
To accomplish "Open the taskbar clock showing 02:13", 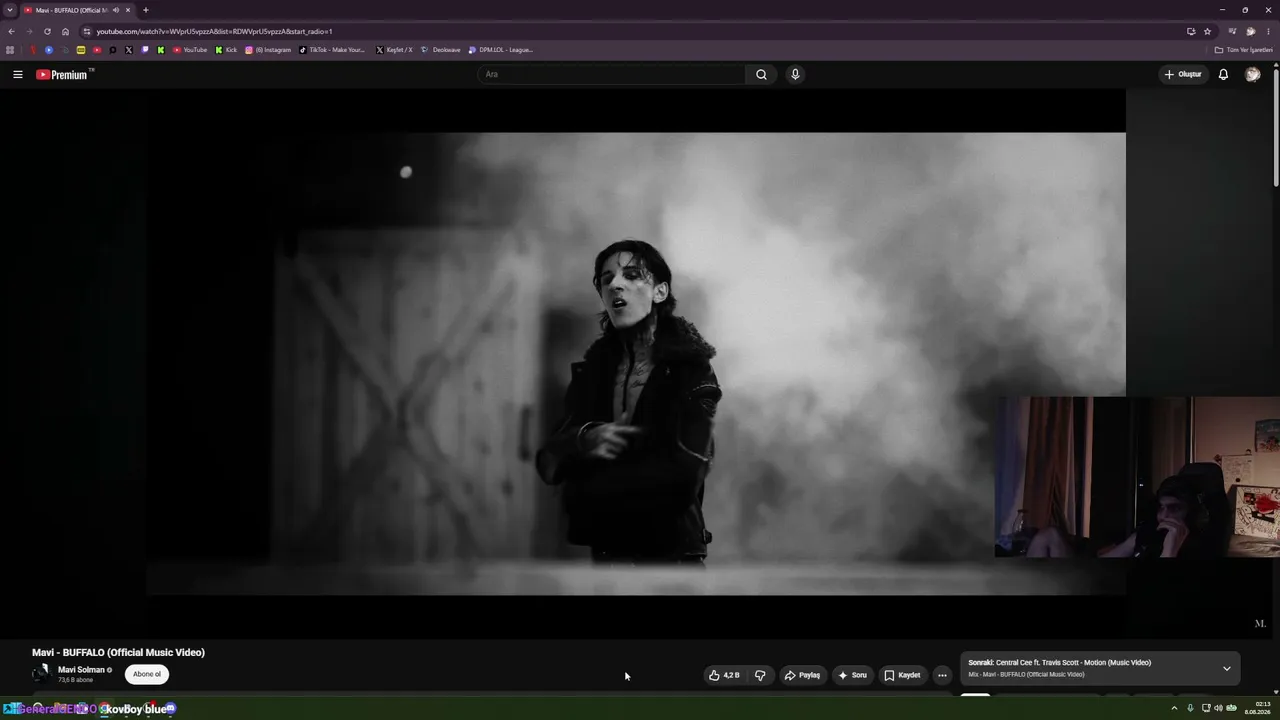I will [1257, 709].
